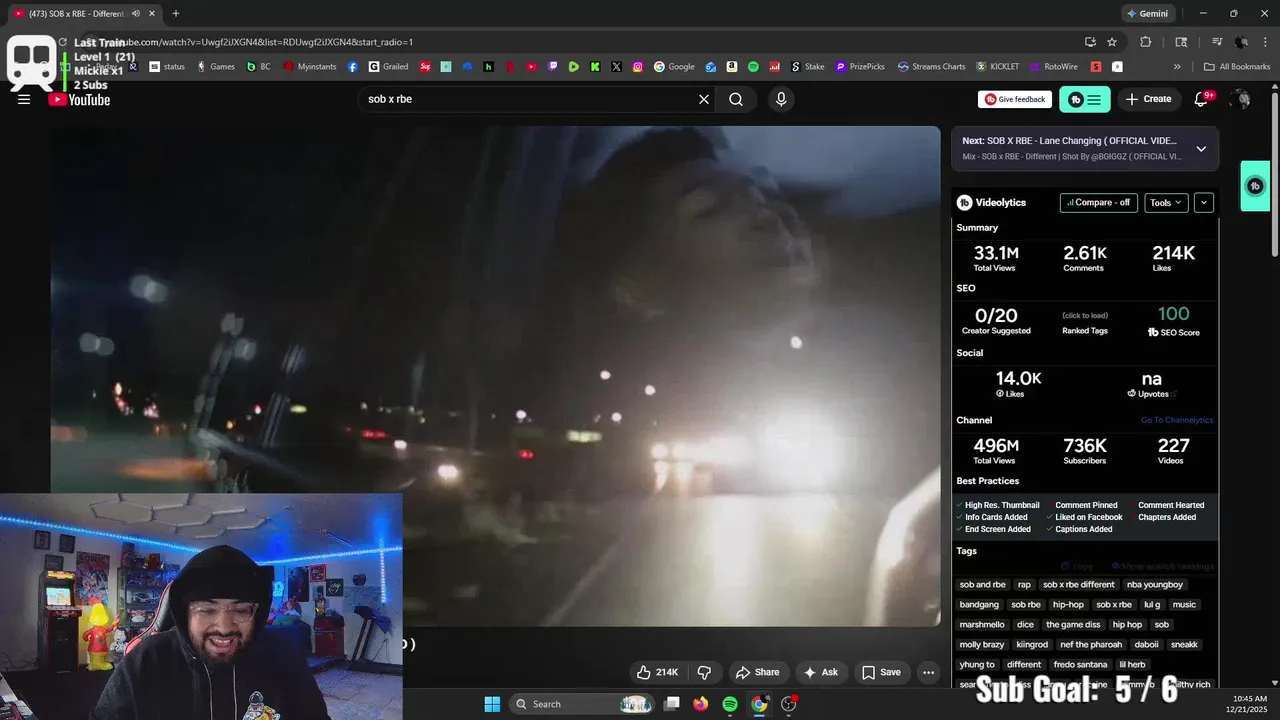Mute the tab via speaker icon
The height and width of the screenshot is (720, 1280).
point(136,14)
